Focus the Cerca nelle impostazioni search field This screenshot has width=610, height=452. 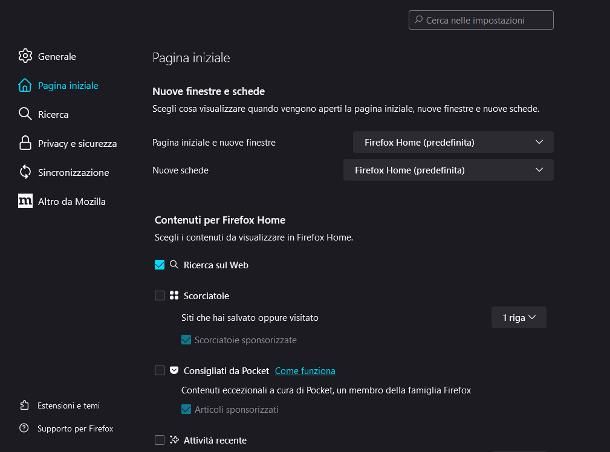pos(481,20)
